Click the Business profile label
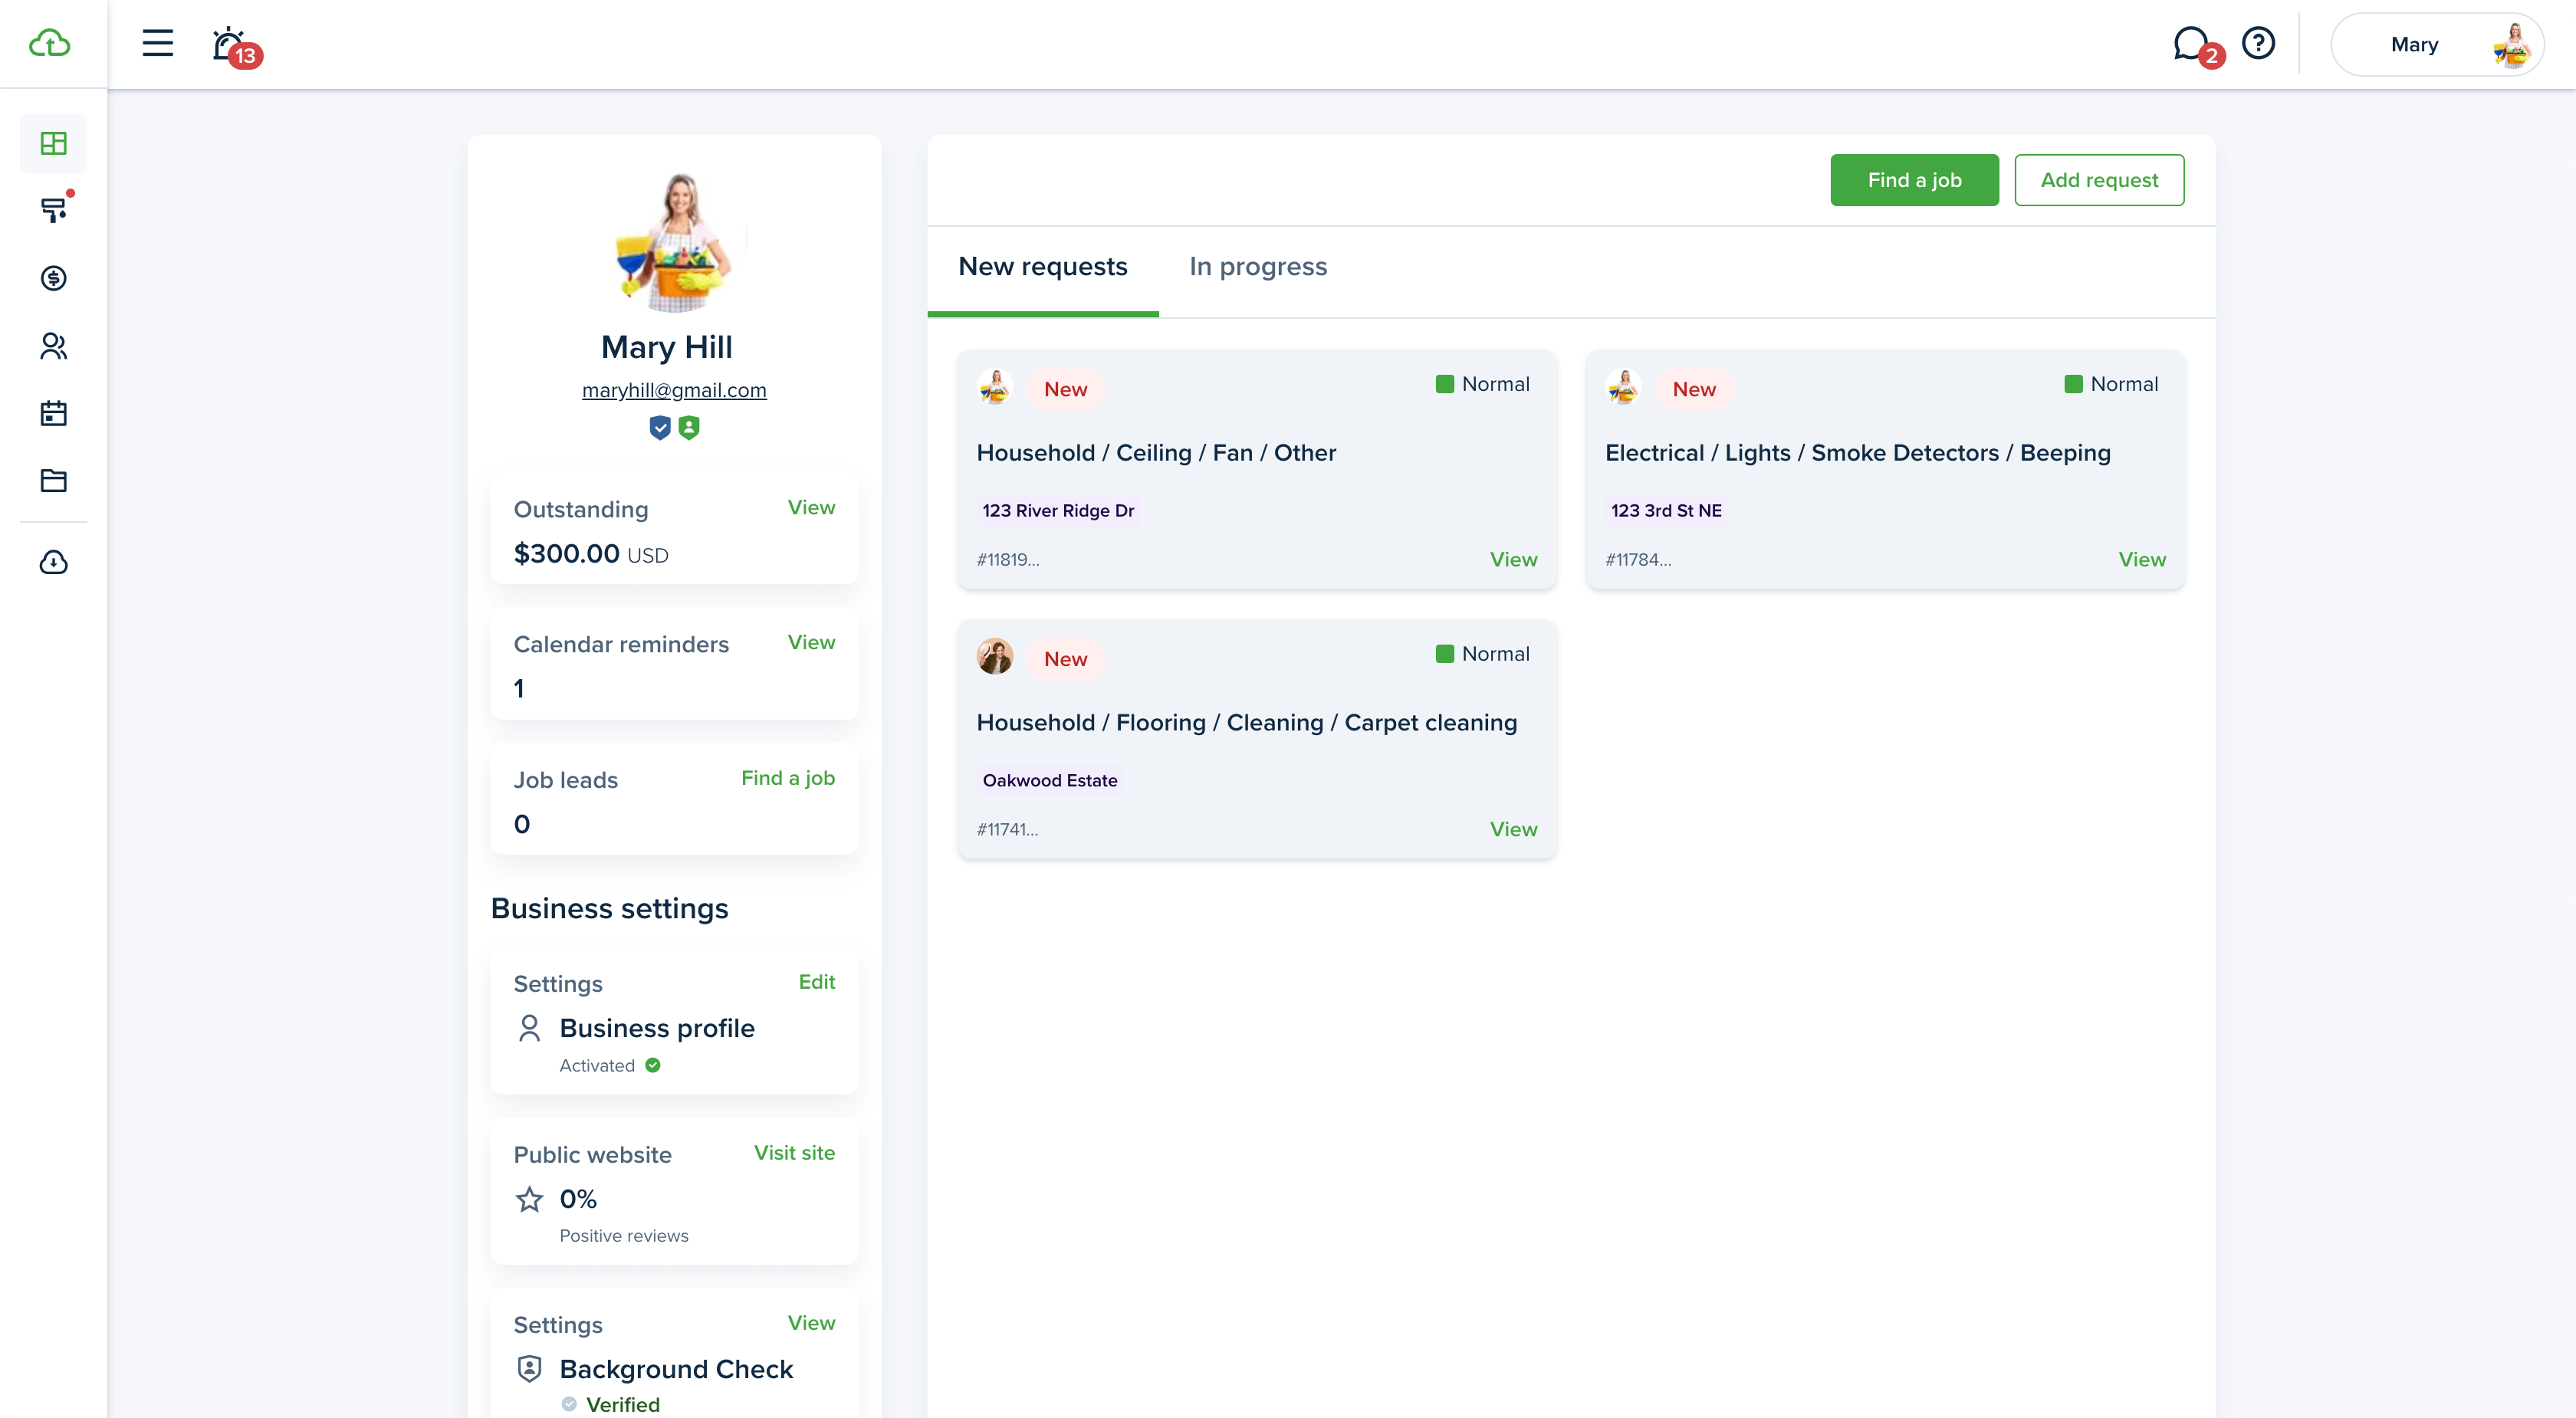 click(x=657, y=1028)
